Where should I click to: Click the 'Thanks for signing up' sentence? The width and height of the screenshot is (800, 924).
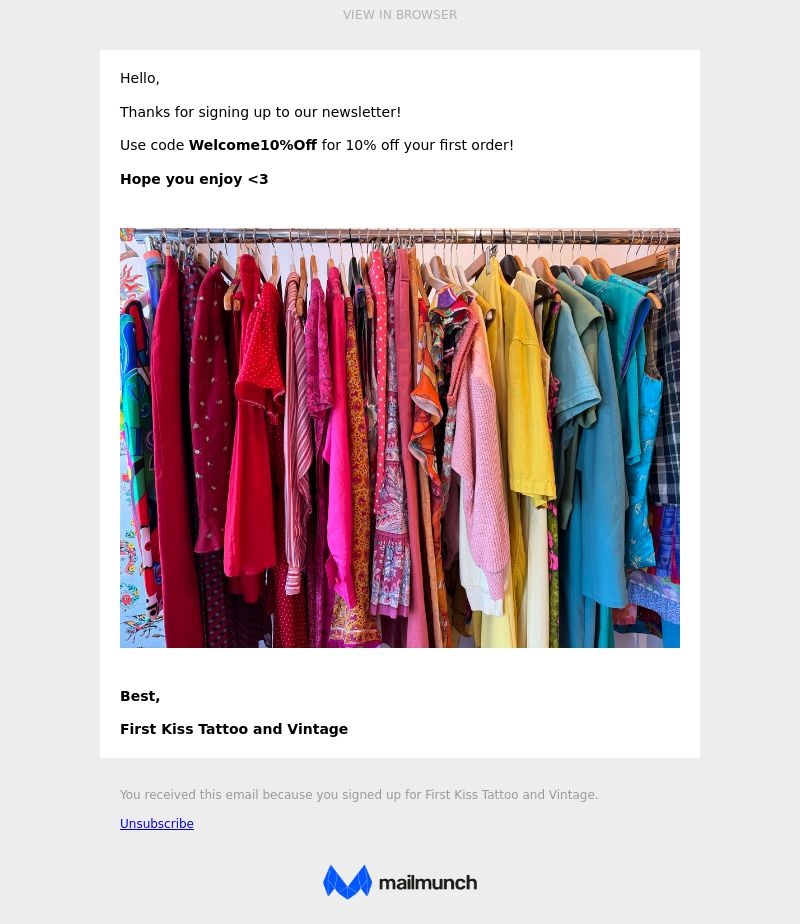point(260,112)
